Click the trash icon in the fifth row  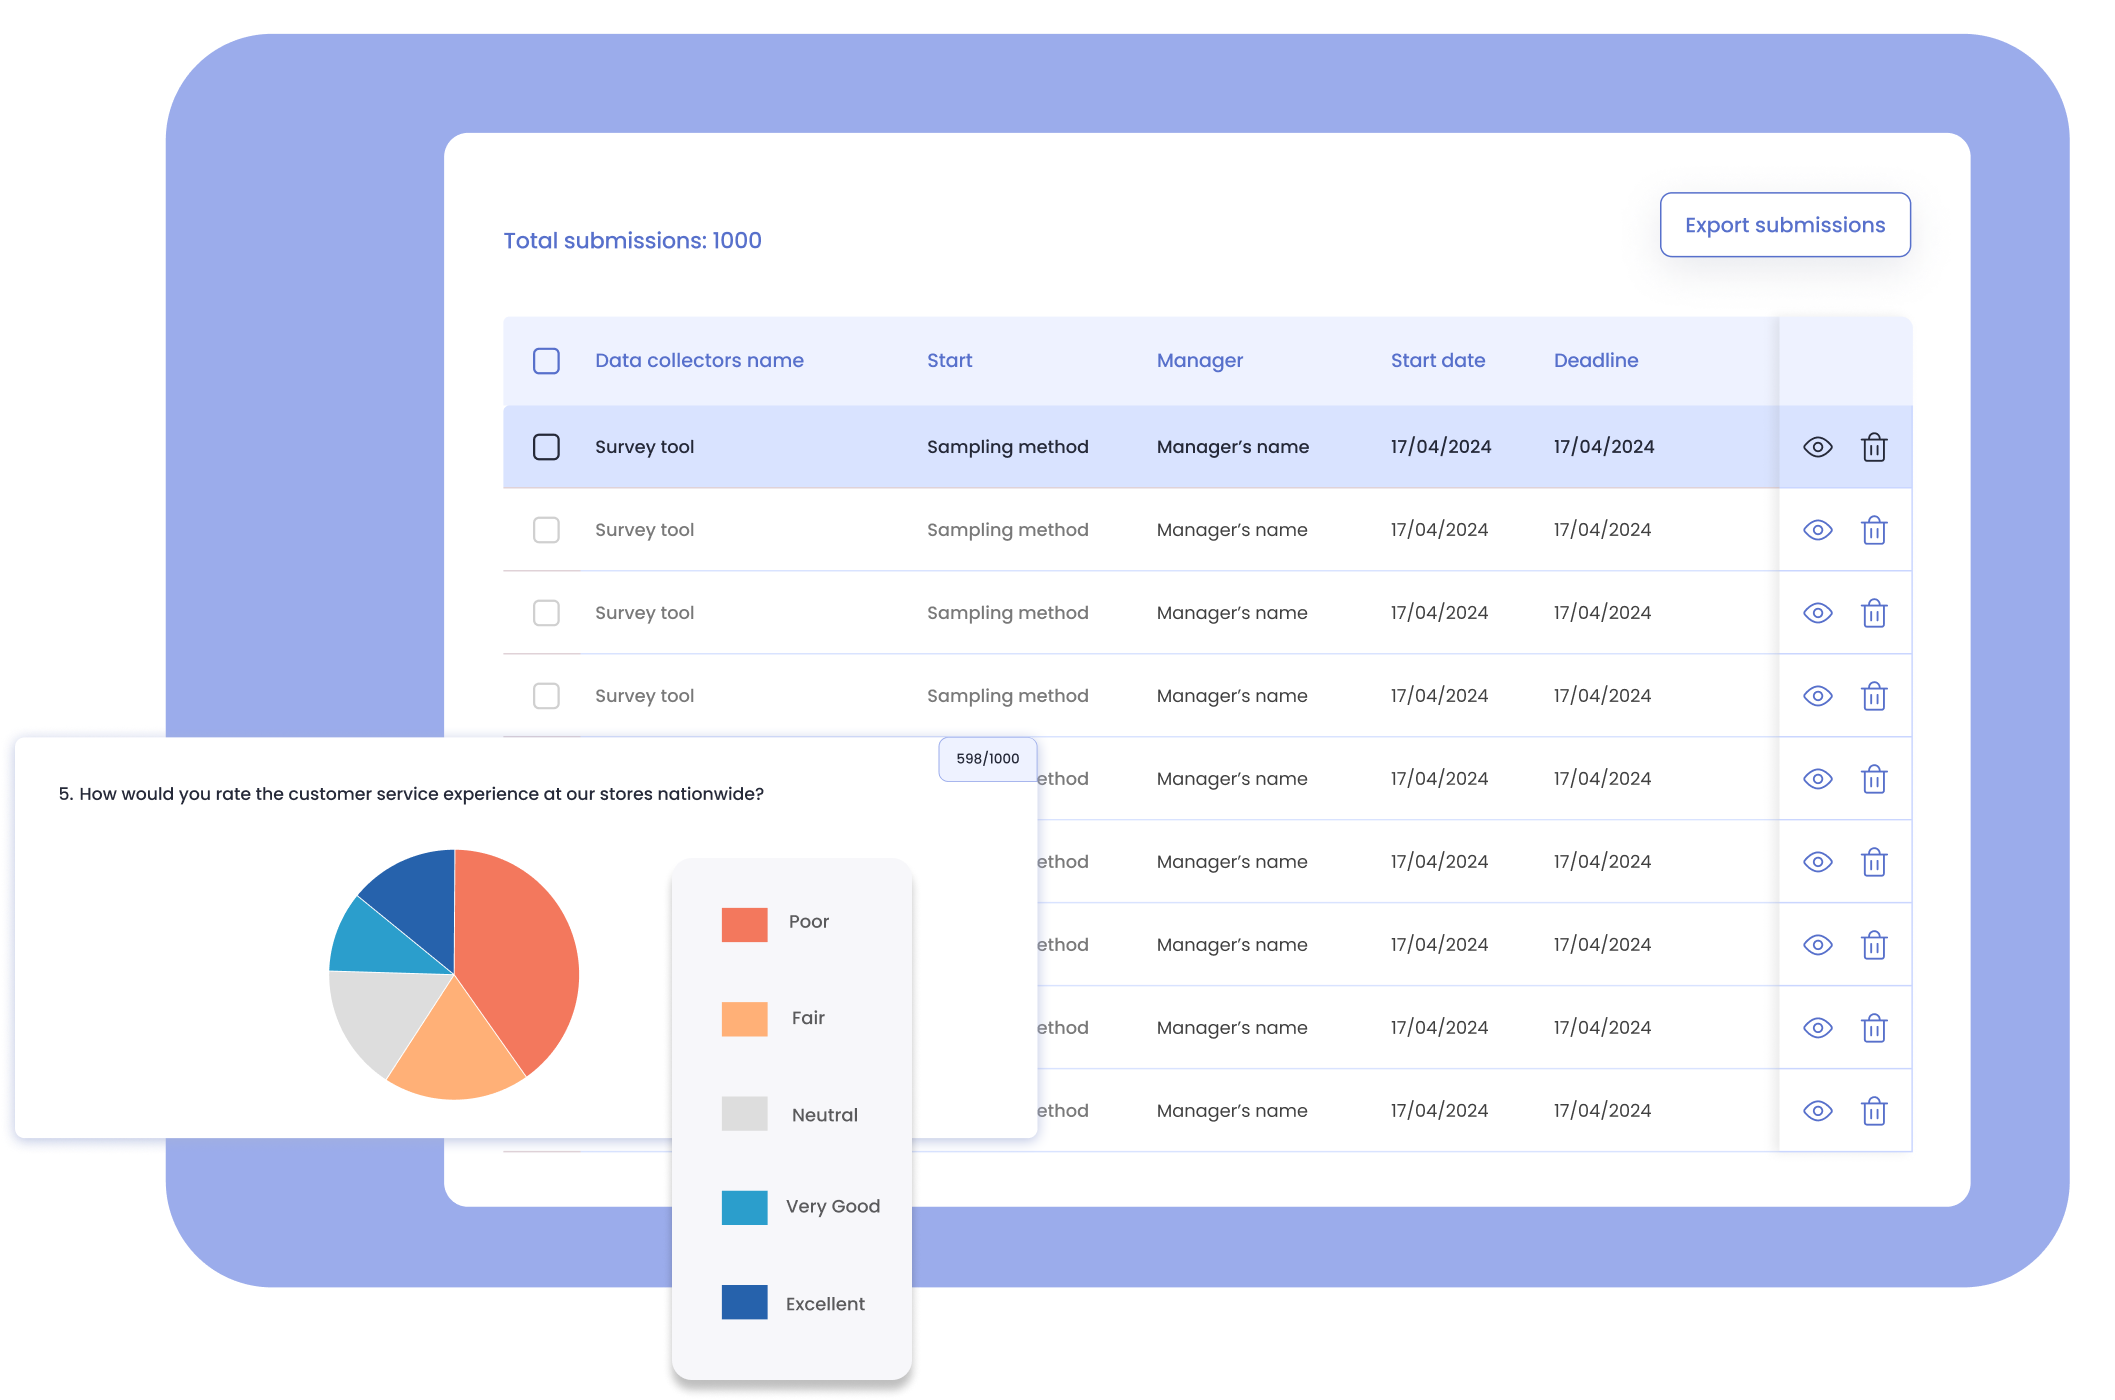coord(1873,779)
